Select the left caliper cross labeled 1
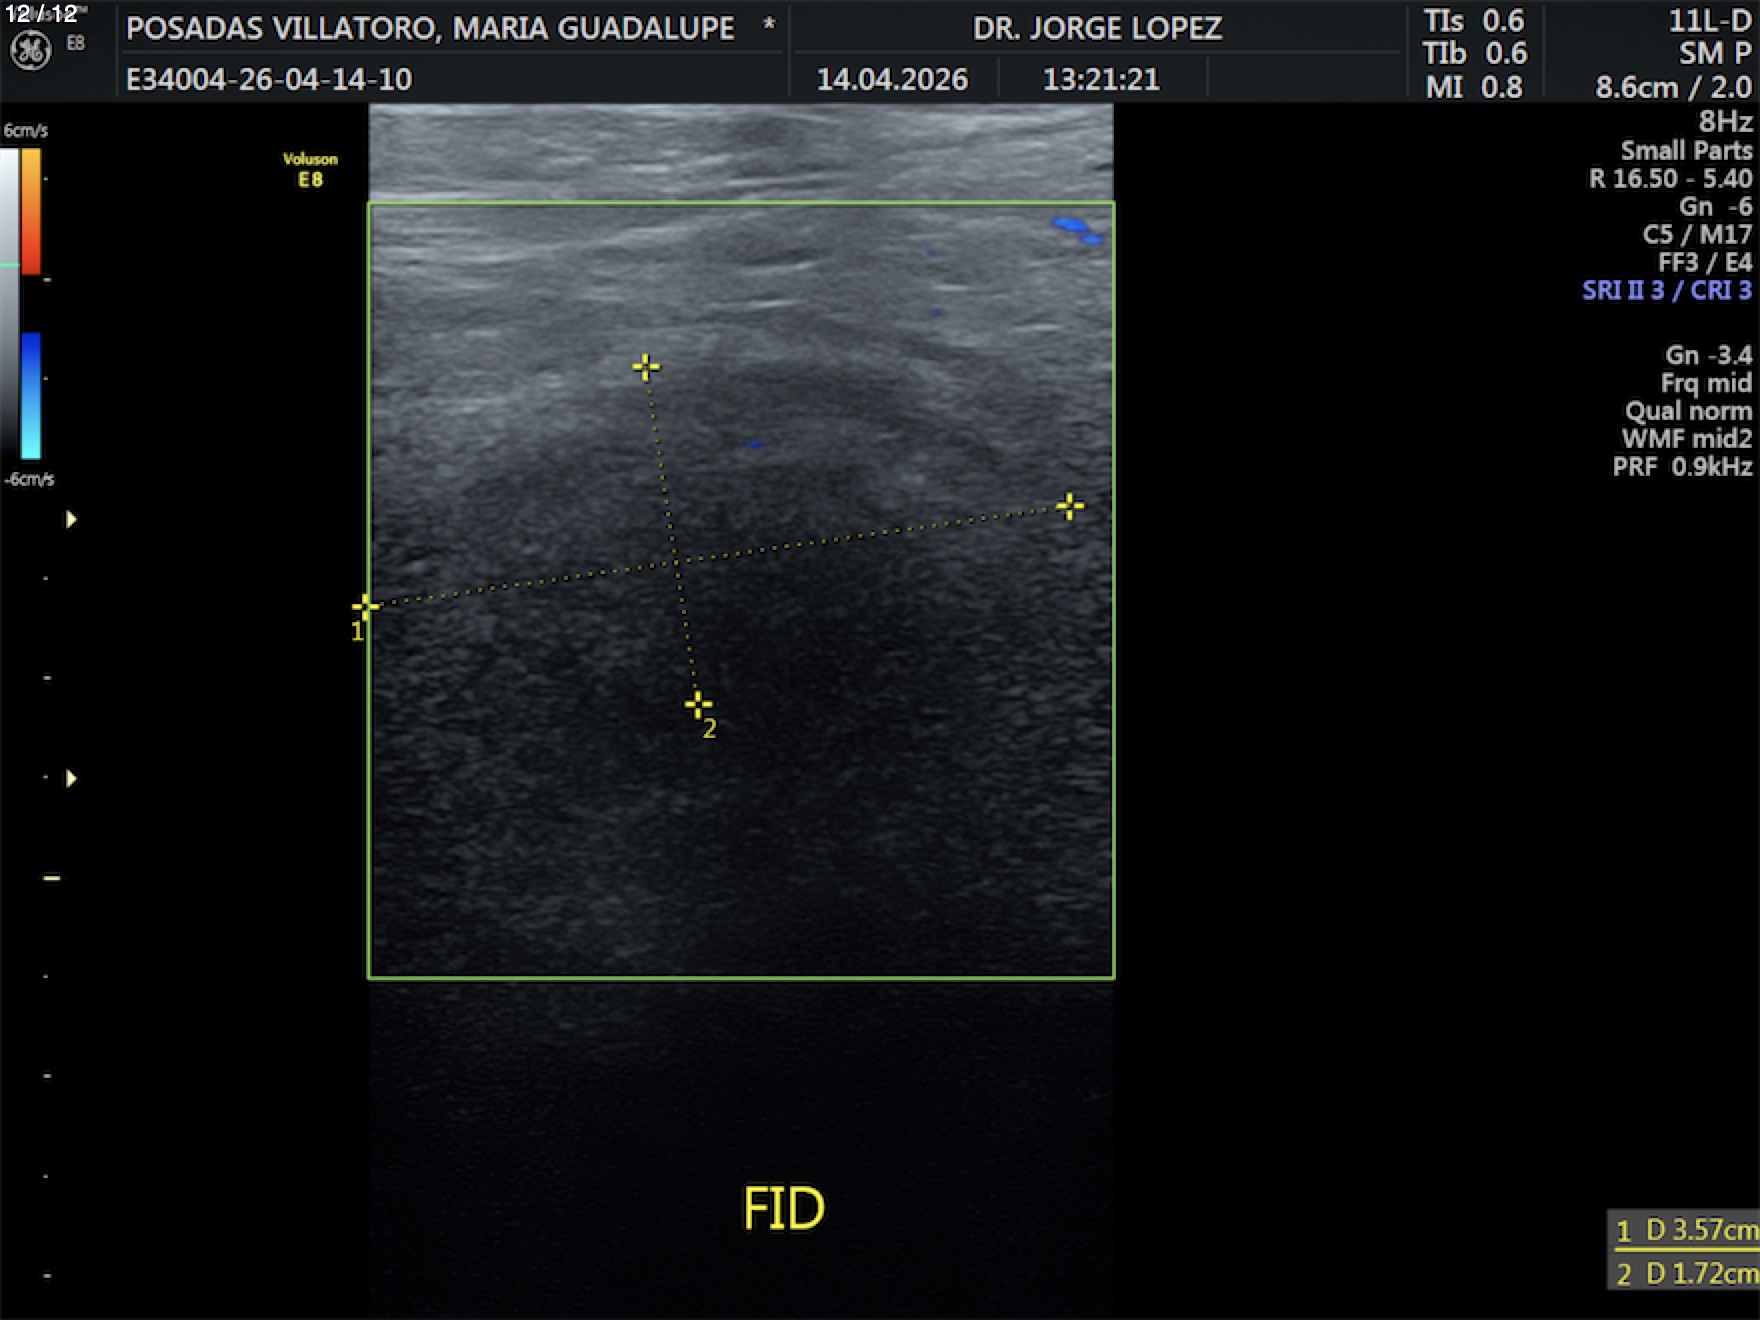The height and width of the screenshot is (1320, 1760). (x=365, y=606)
